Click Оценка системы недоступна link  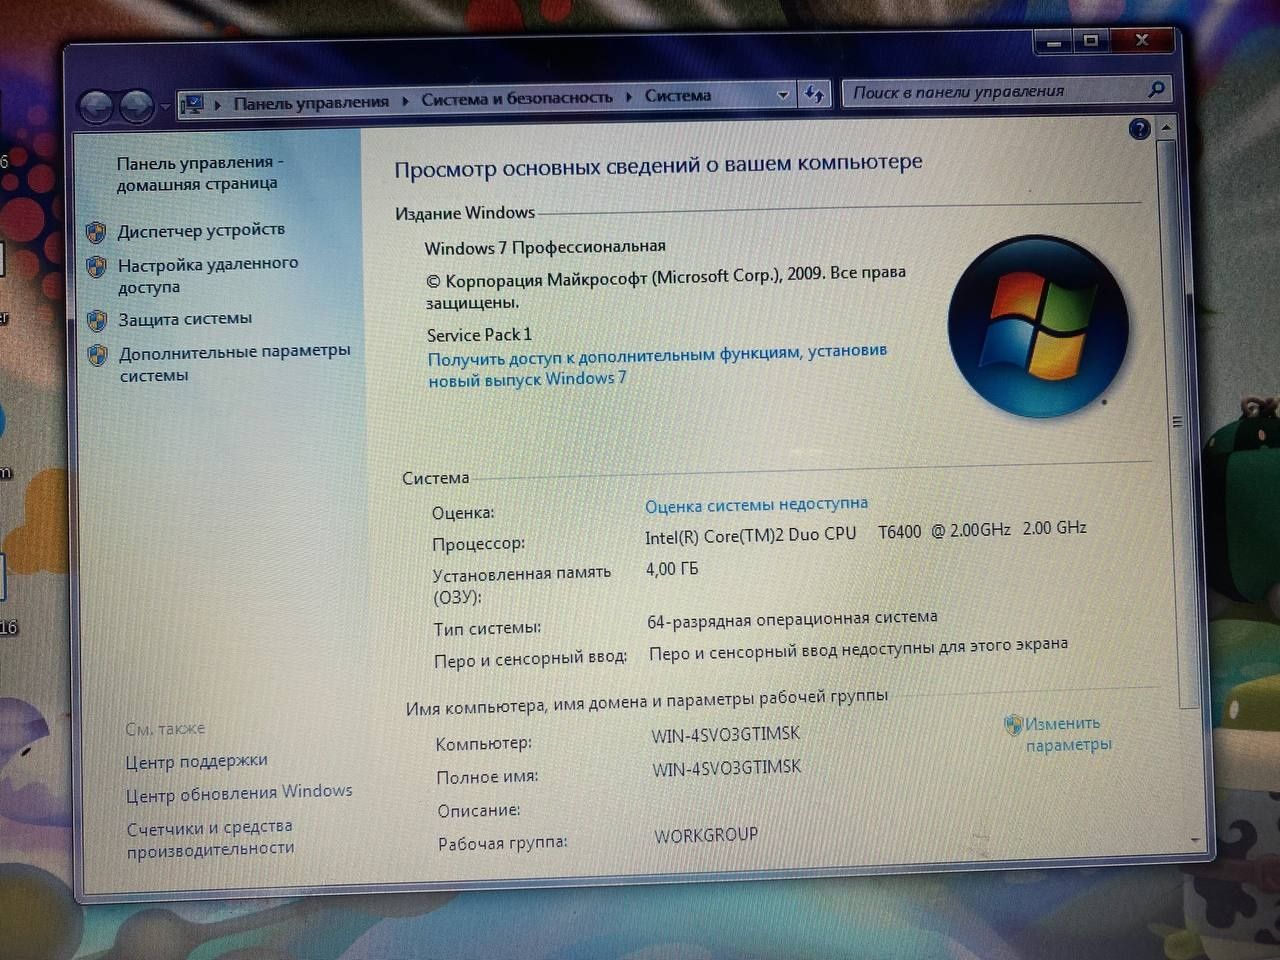(x=756, y=505)
